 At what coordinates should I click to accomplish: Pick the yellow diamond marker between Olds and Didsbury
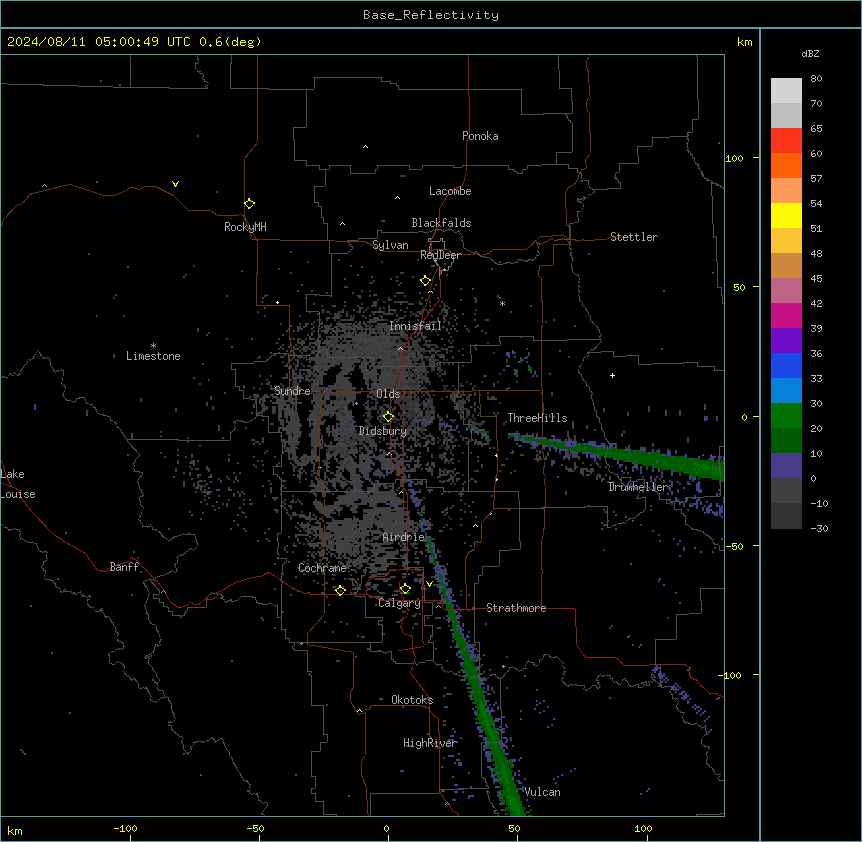388,417
